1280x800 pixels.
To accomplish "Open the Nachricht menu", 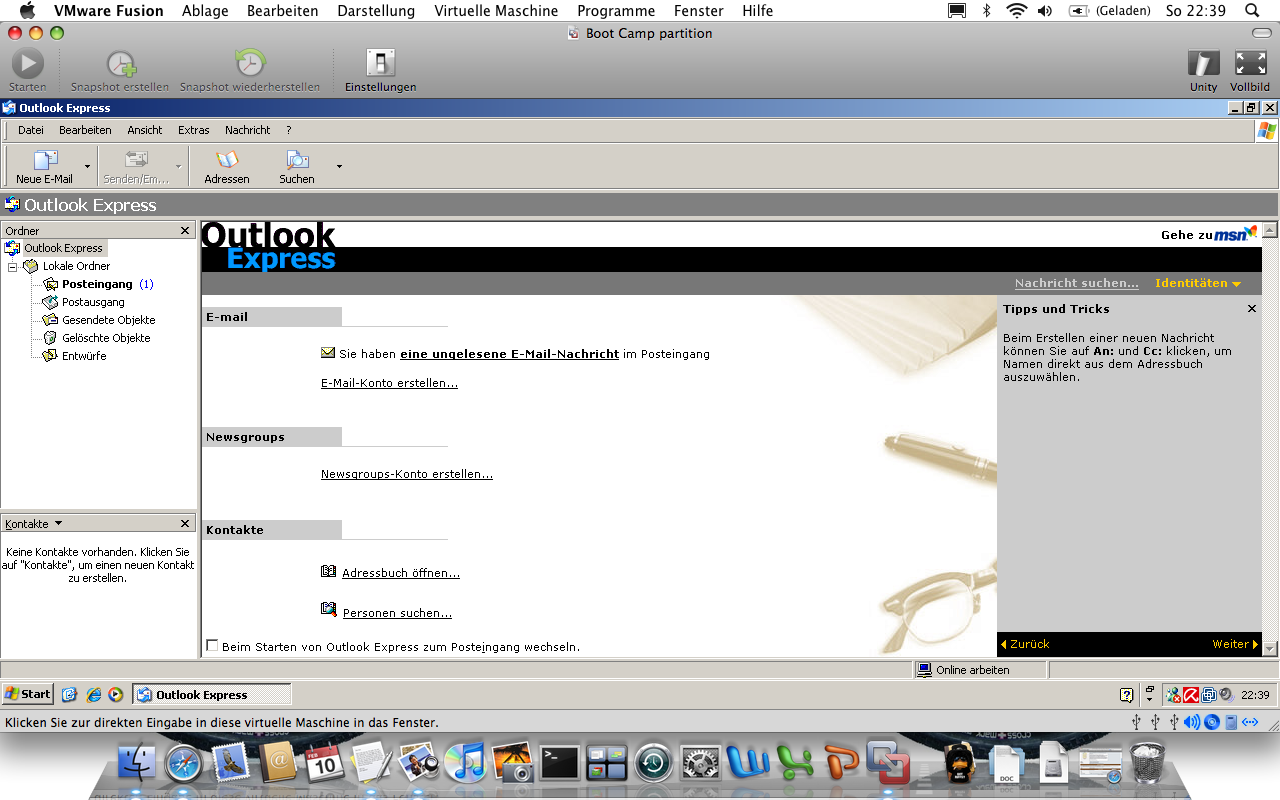I will point(248,130).
